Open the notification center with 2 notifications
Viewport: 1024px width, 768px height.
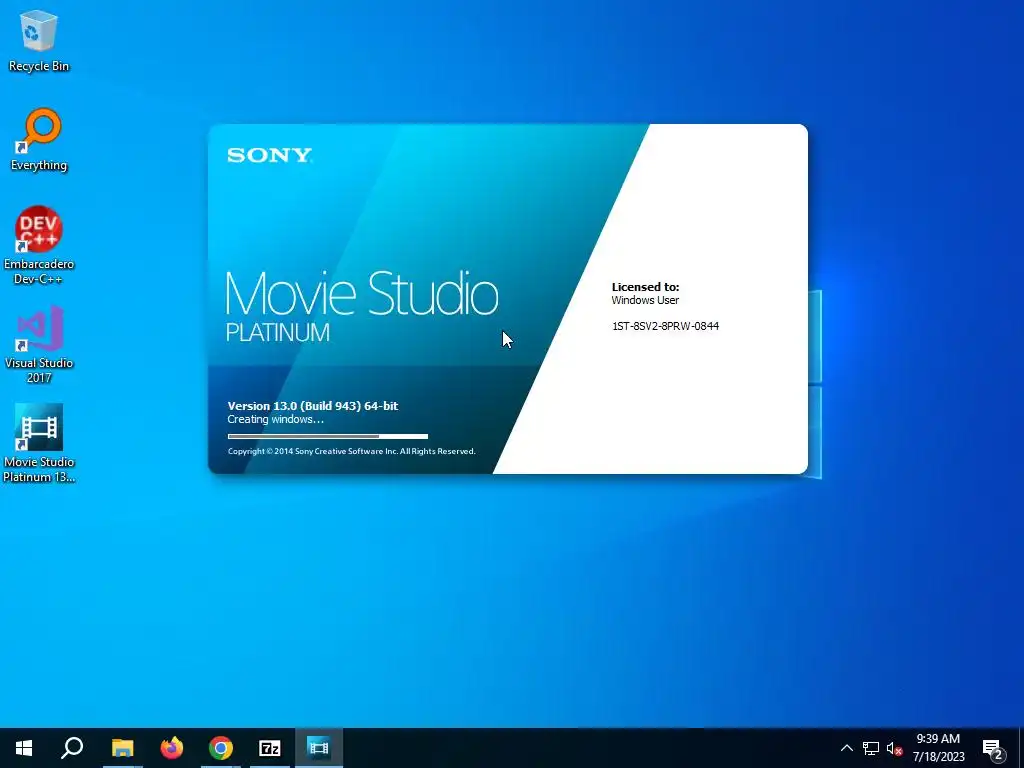(x=993, y=749)
